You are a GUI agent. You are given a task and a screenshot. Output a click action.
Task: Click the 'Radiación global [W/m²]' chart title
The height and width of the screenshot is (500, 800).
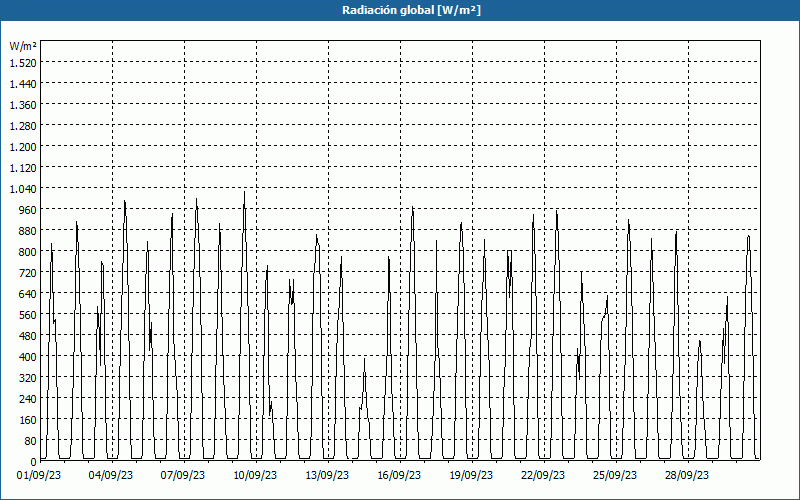411,10
